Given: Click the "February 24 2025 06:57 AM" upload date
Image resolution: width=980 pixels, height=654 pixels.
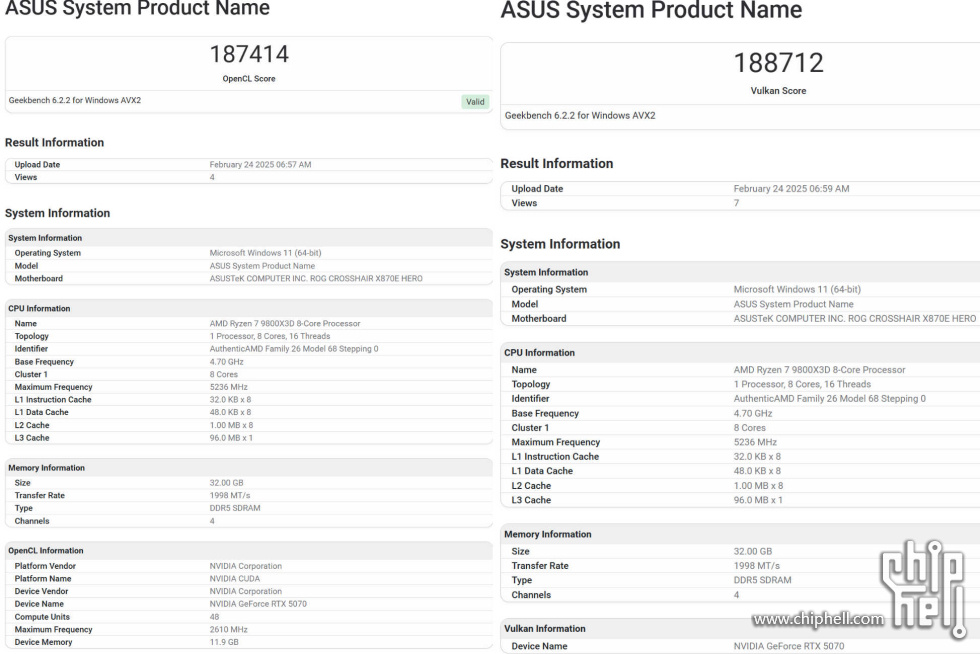Looking at the screenshot, I should pyautogui.click(x=260, y=164).
